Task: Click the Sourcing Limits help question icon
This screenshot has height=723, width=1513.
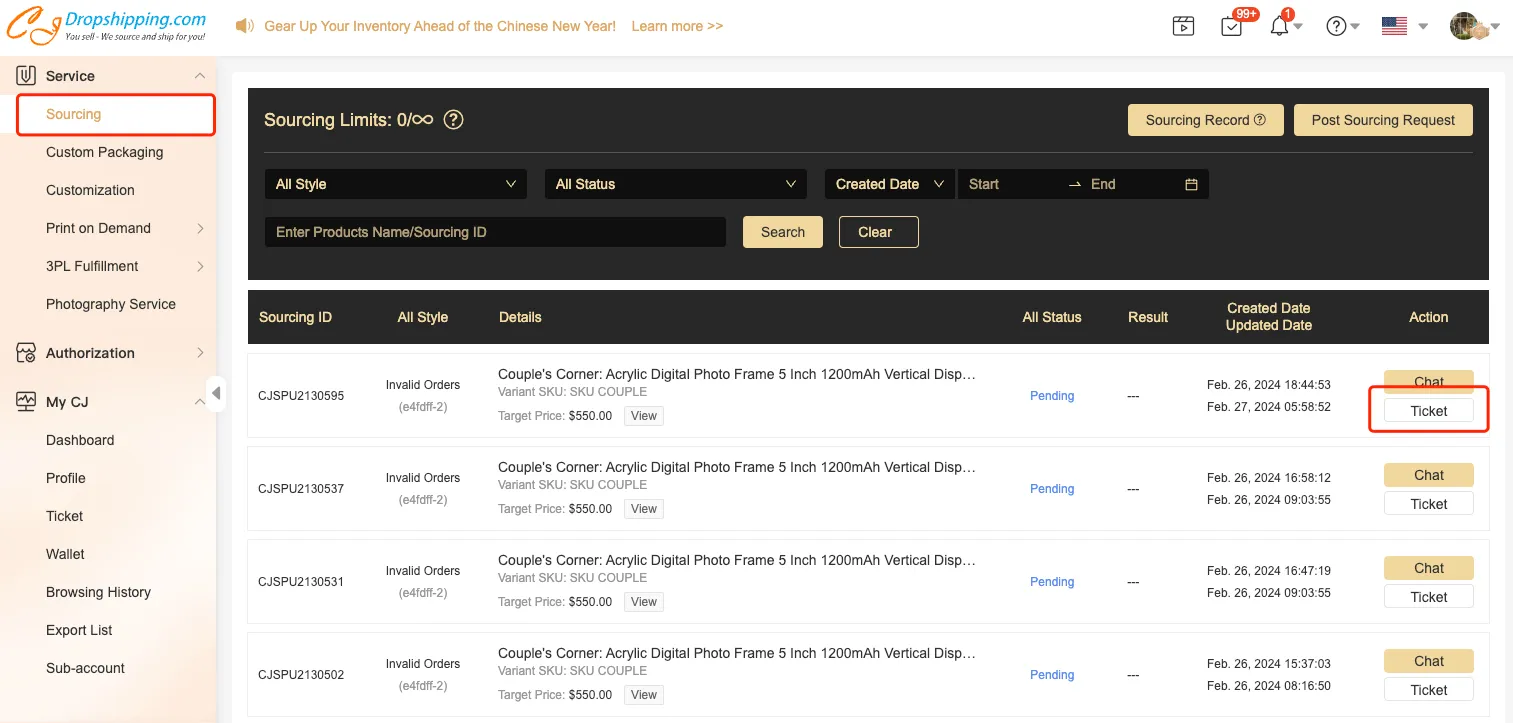Action: click(x=453, y=120)
